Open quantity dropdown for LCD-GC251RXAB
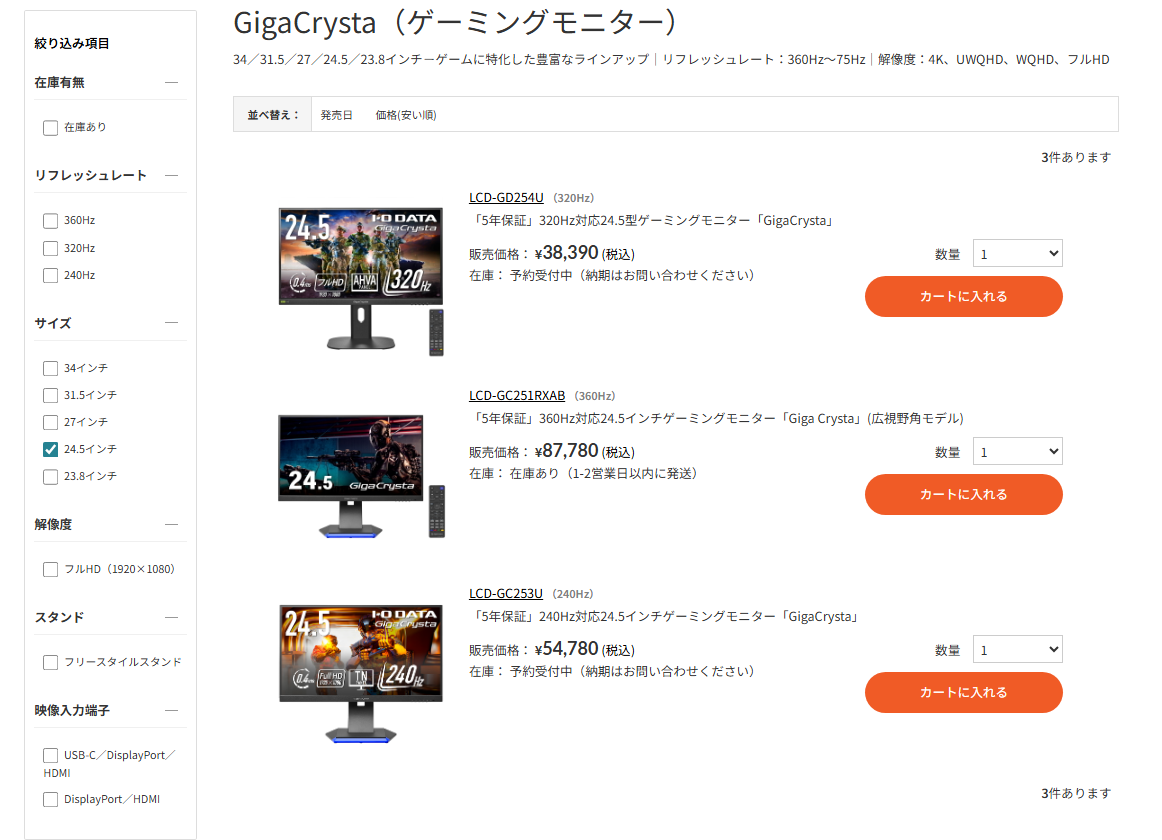The width and height of the screenshot is (1162, 840). coord(1017,452)
